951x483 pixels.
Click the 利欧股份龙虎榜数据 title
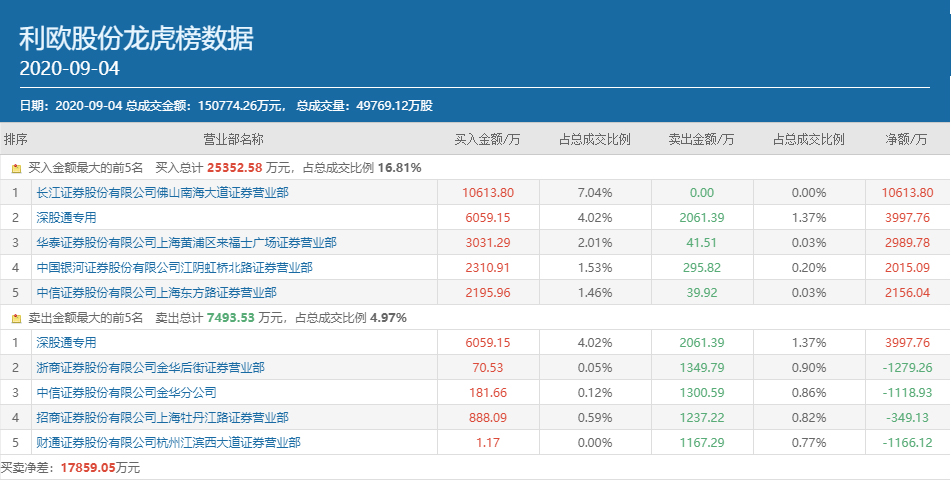(x=136, y=39)
